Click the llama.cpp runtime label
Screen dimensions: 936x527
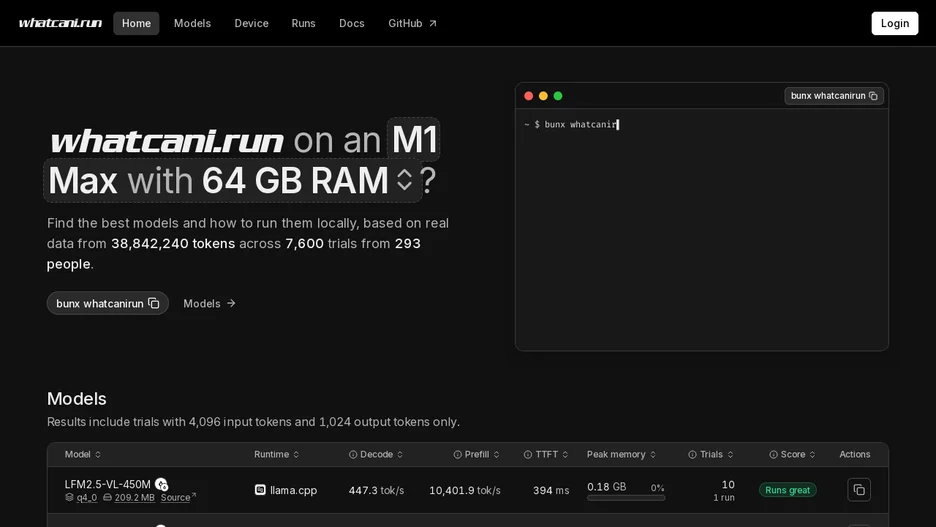pyautogui.click(x=293, y=490)
